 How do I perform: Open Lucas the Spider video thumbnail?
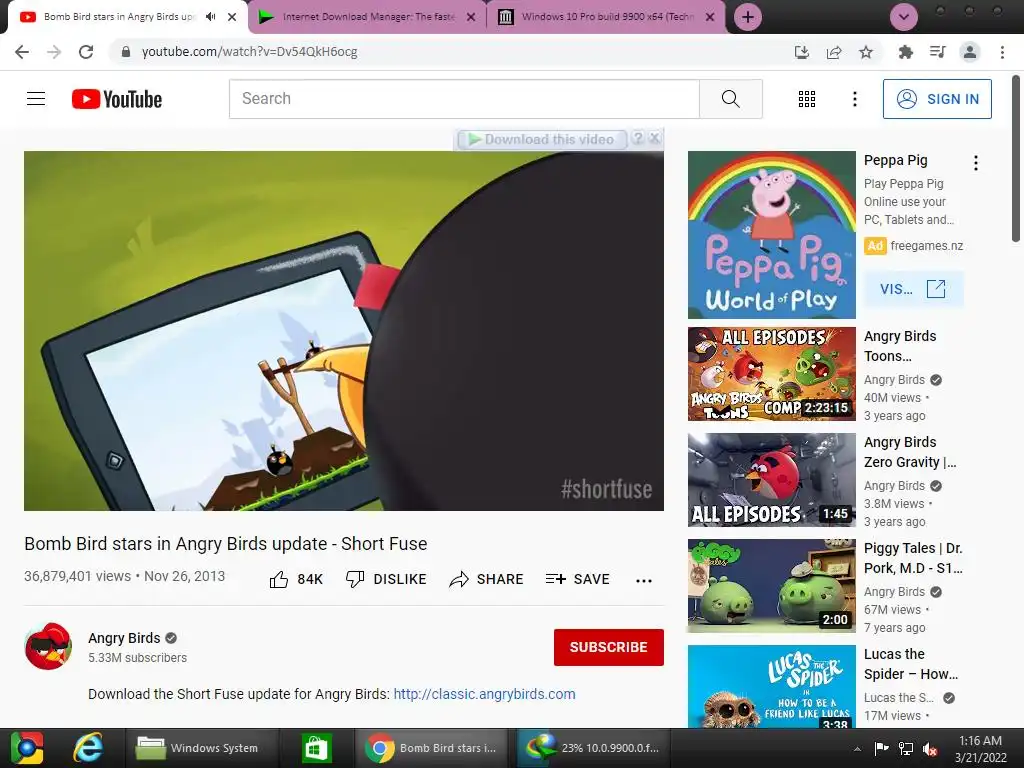tap(771, 686)
